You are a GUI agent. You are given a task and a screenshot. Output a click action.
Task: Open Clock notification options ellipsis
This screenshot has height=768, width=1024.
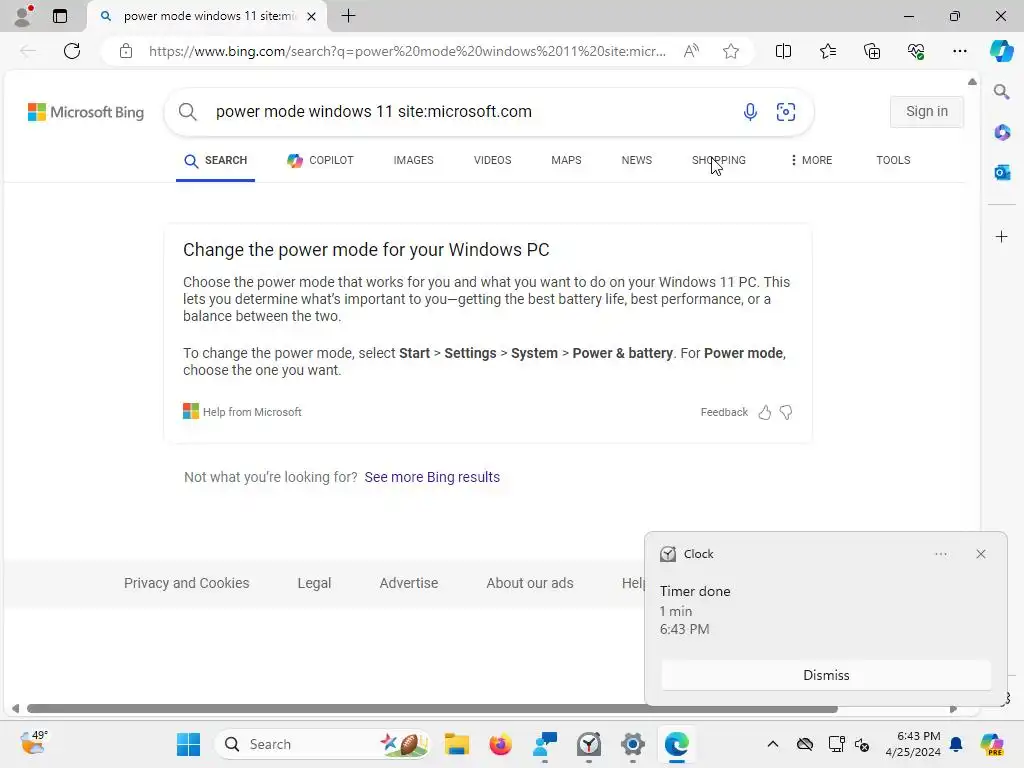(940, 554)
